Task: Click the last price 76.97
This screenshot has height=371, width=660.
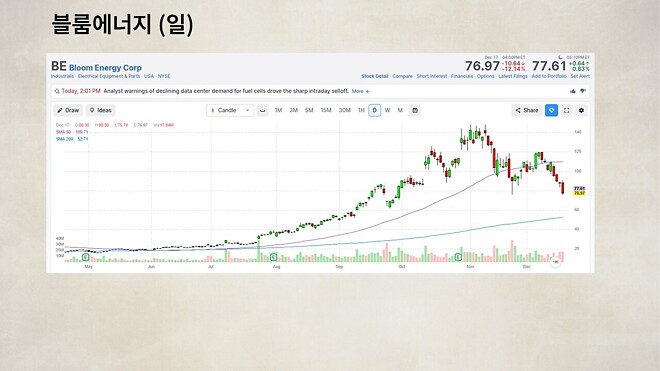Action: click(x=482, y=66)
